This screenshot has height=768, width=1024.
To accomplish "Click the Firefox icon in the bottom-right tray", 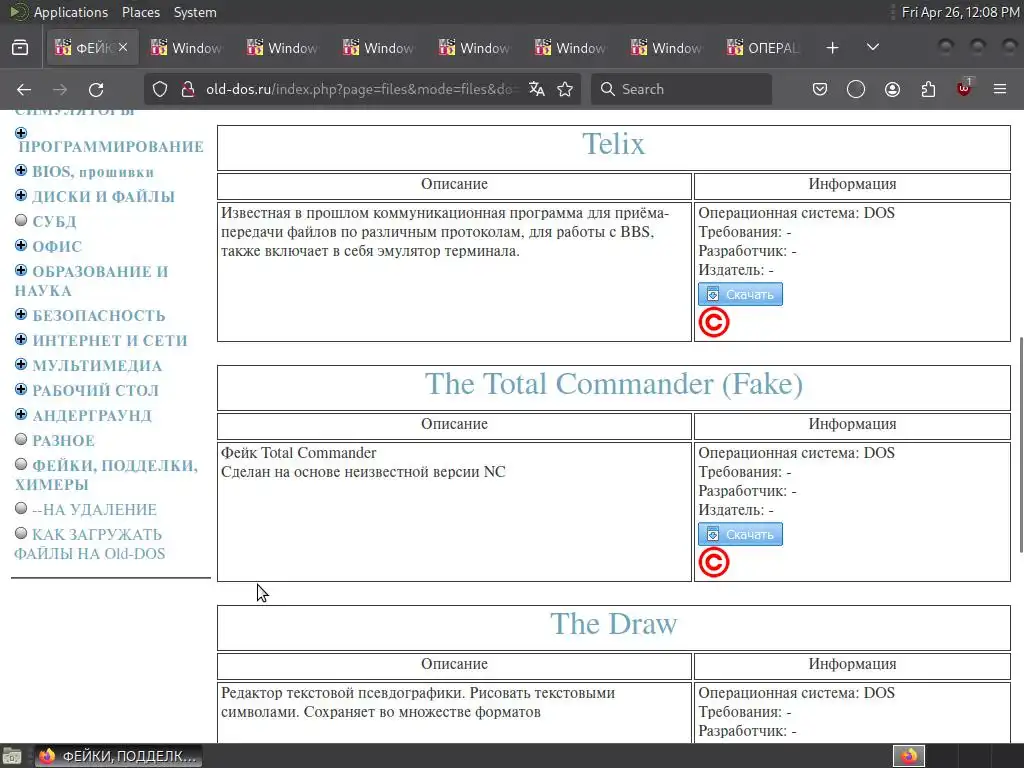I will coord(909,756).
